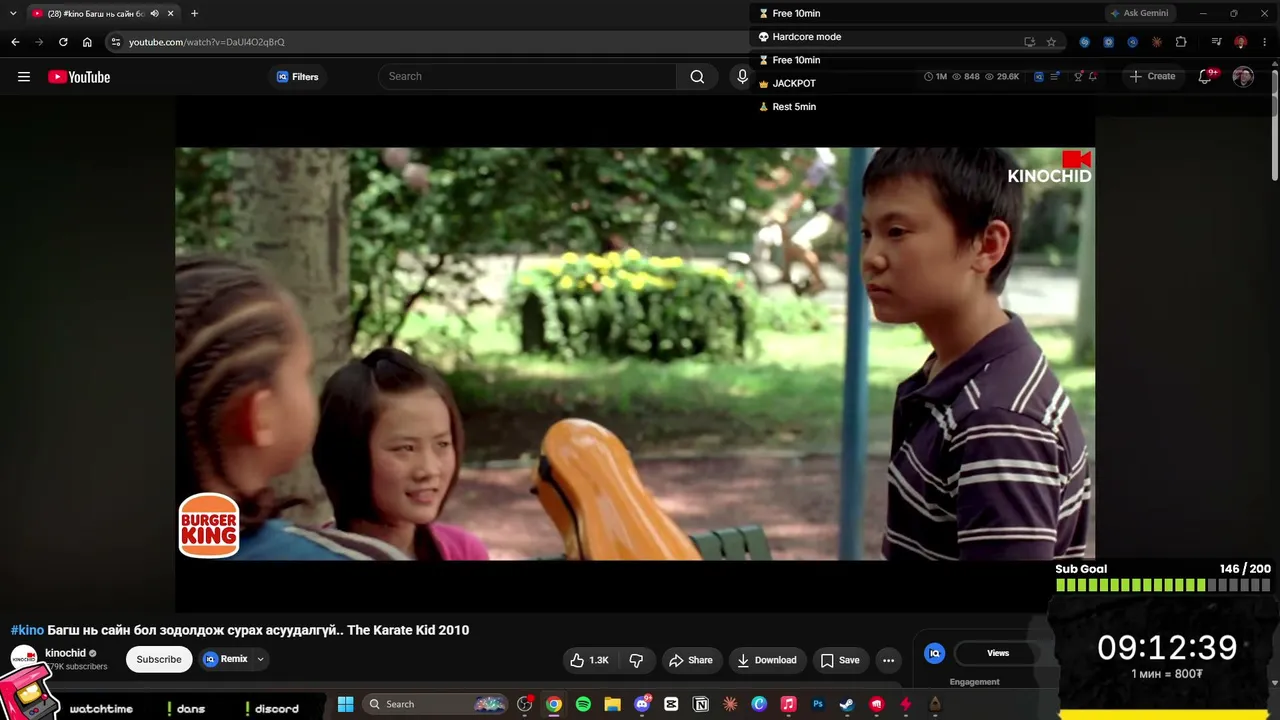The image size is (1280, 720).
Task: Reload the page in Chrome
Action: point(63,42)
